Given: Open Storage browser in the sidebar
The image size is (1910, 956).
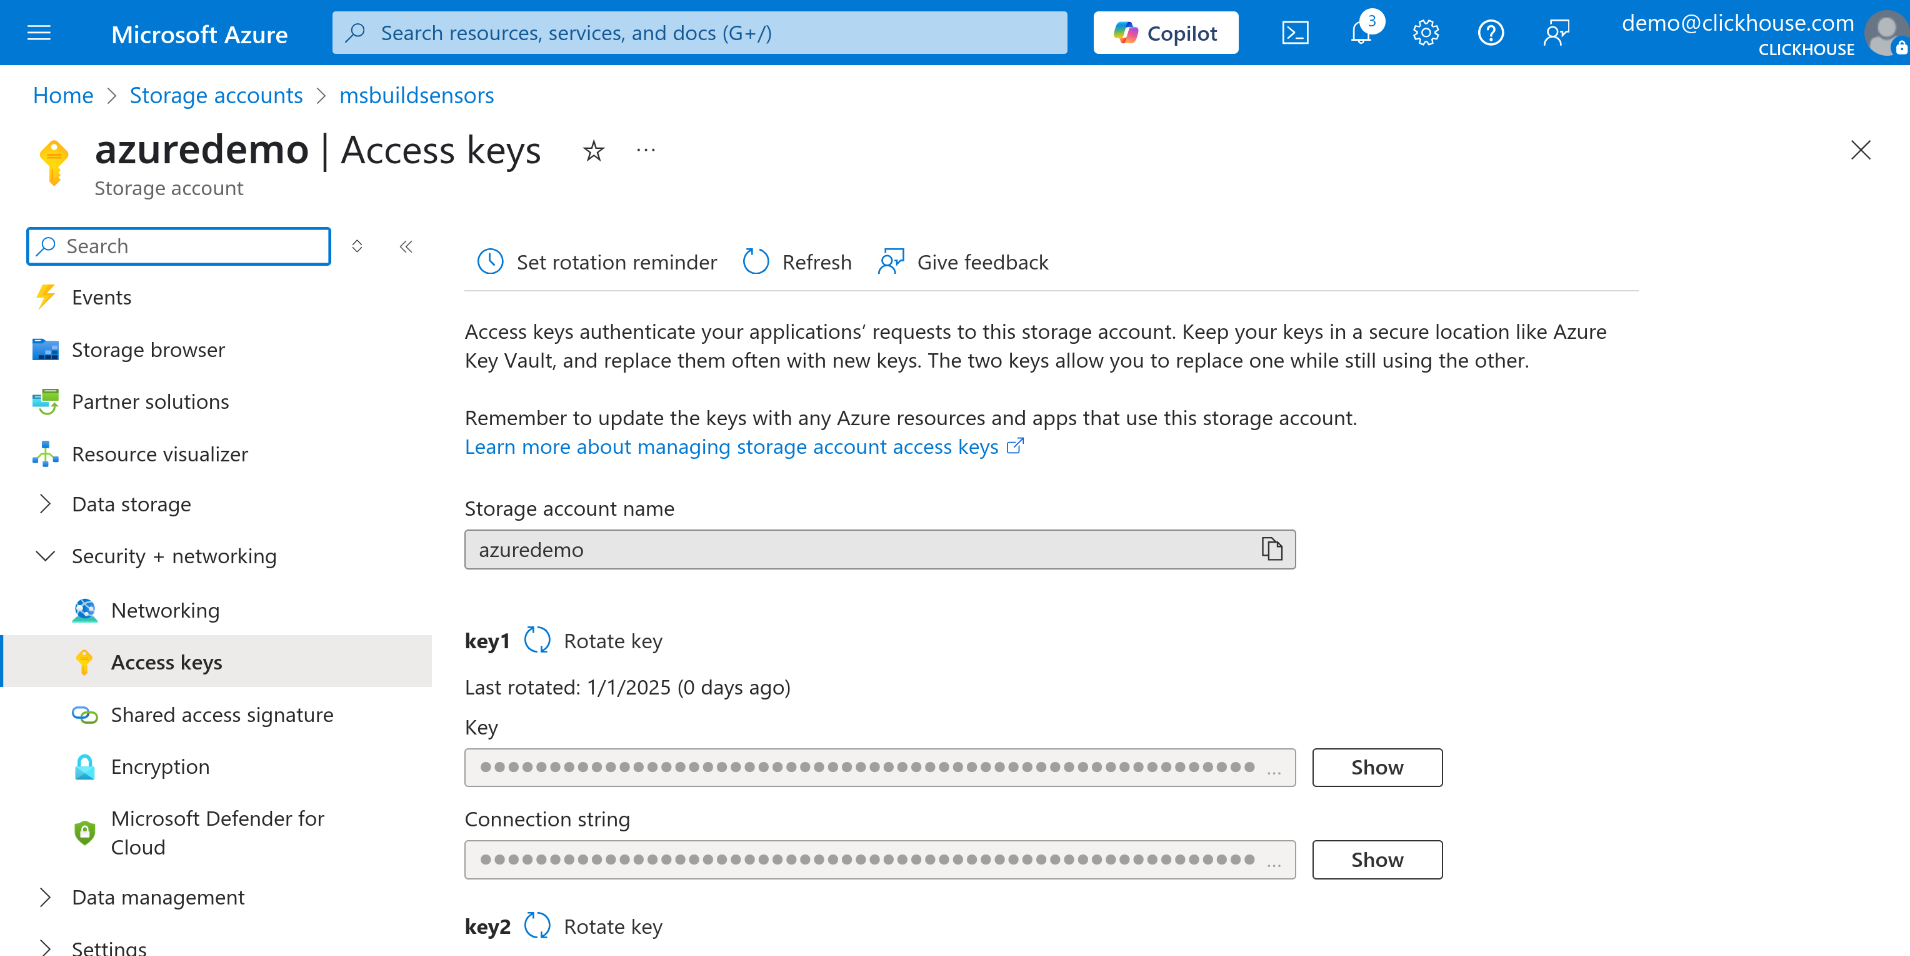Looking at the screenshot, I should pos(148,349).
